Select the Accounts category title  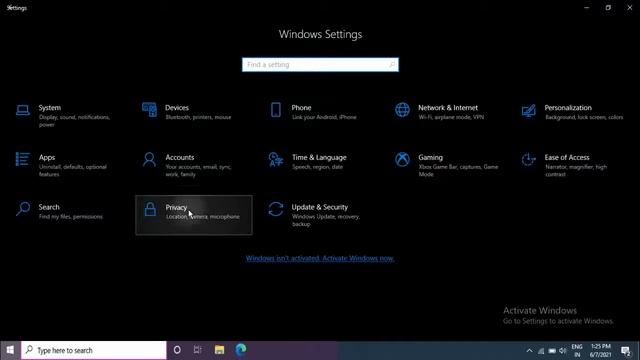[180, 158]
